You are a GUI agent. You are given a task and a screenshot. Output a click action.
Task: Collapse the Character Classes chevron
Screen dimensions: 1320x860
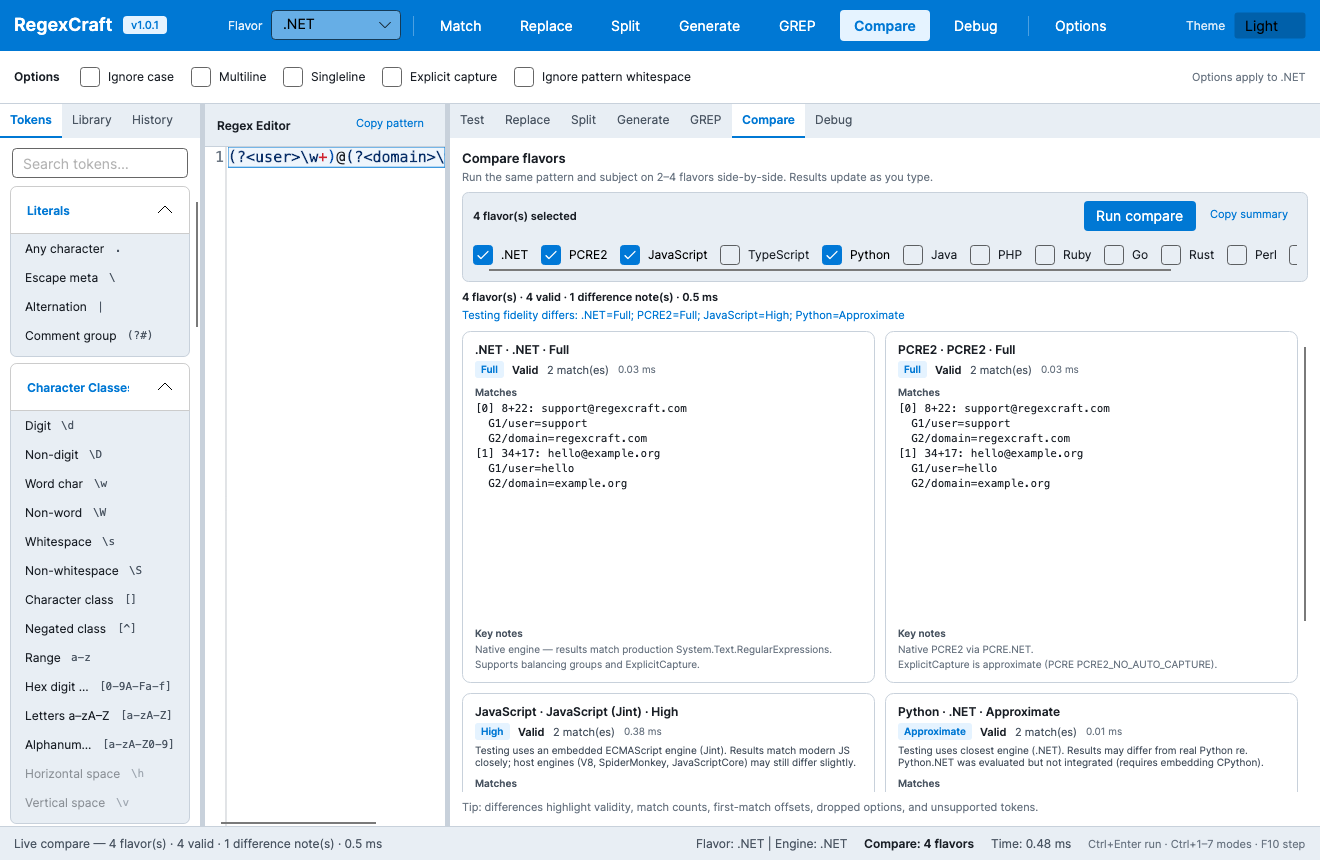coord(165,387)
